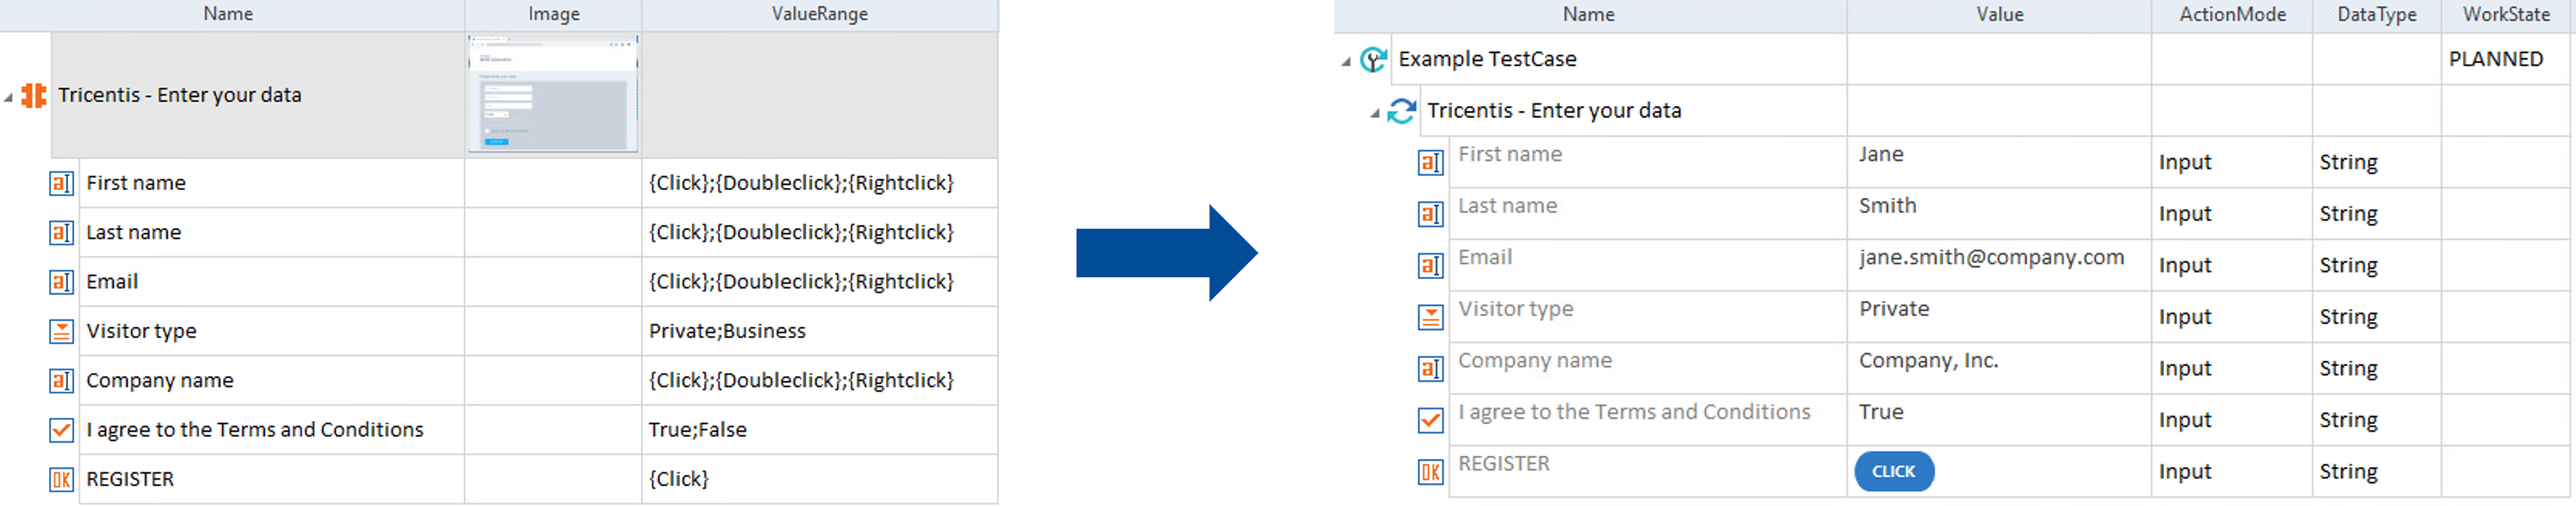Collapse the Tricentis module tree in left panel
The image size is (2576, 506).
click(x=9, y=98)
